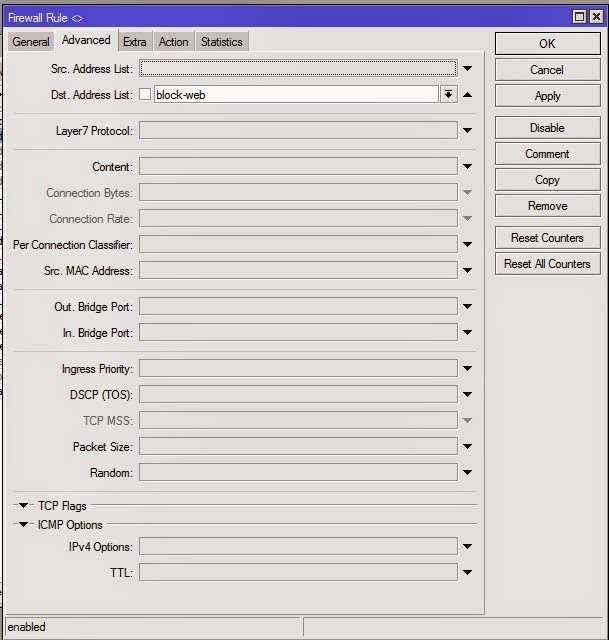Click the TTL input box
Screen dimensions: 609x640
pos(298,572)
